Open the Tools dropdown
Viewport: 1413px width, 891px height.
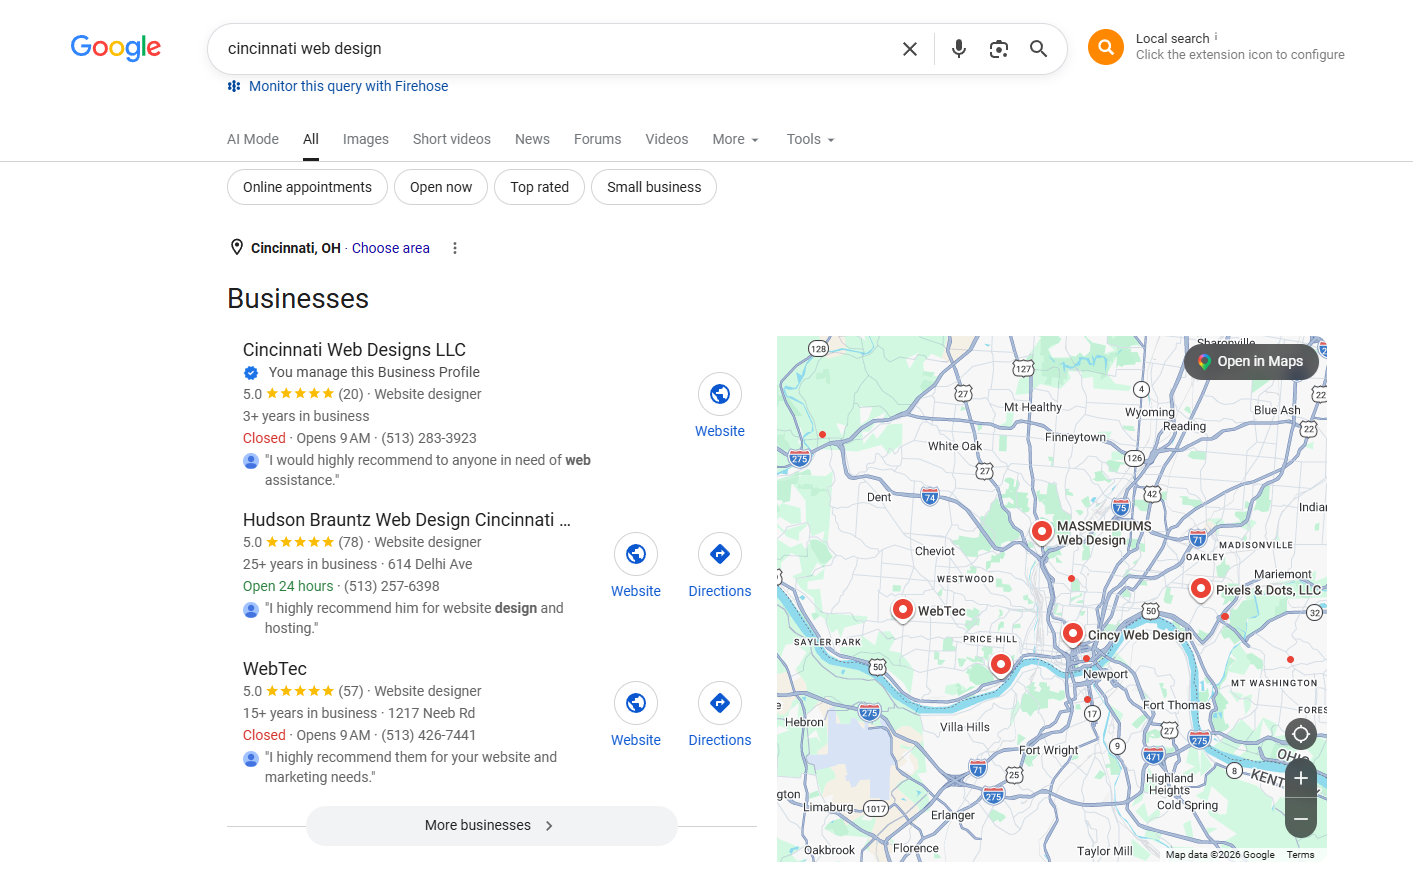point(810,139)
